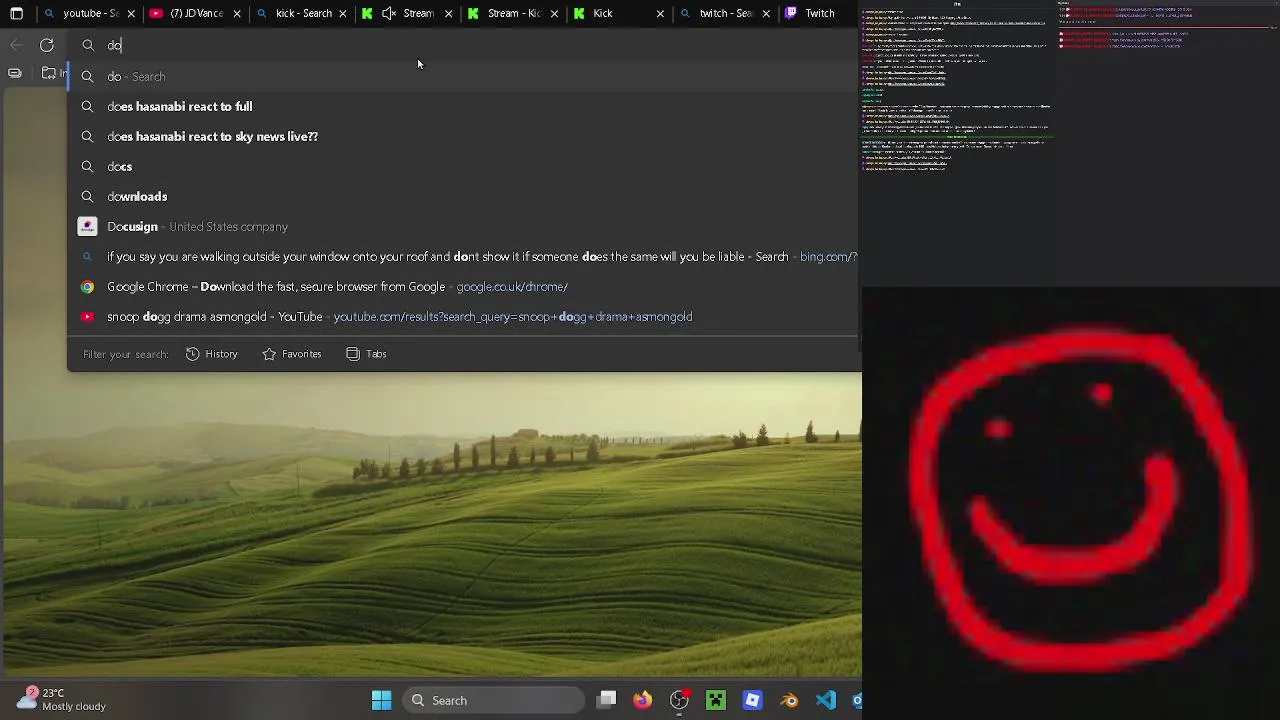The height and width of the screenshot is (720, 1280).
Task: Close the '(7) JD Vance' tab
Action: click(237, 14)
